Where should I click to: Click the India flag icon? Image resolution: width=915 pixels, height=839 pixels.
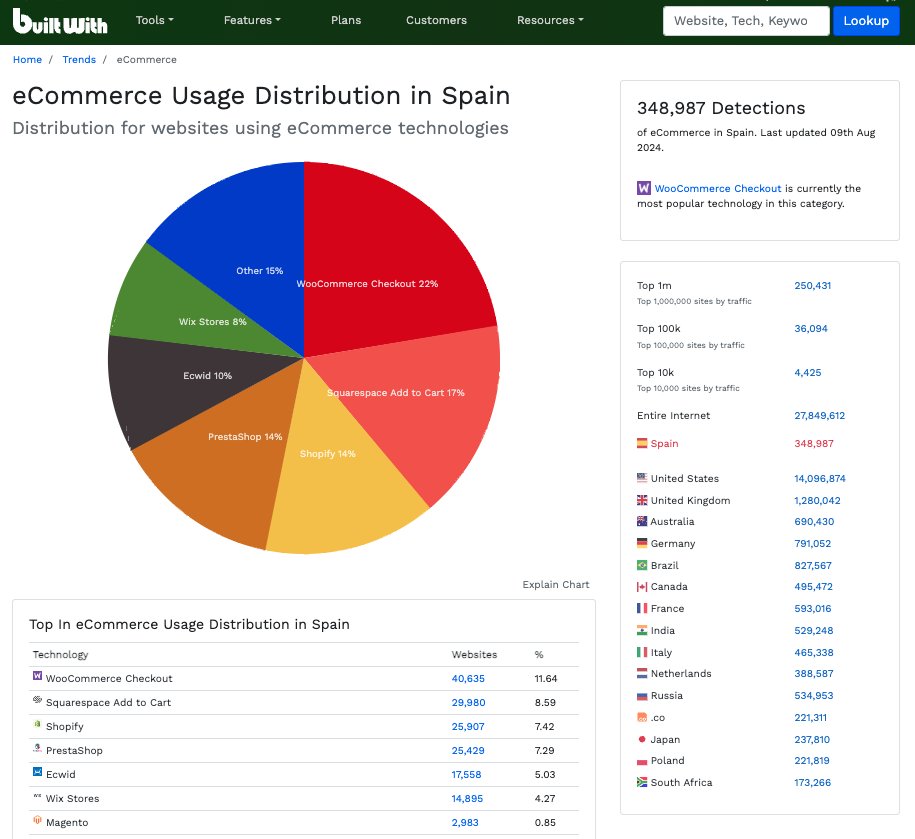pos(642,630)
